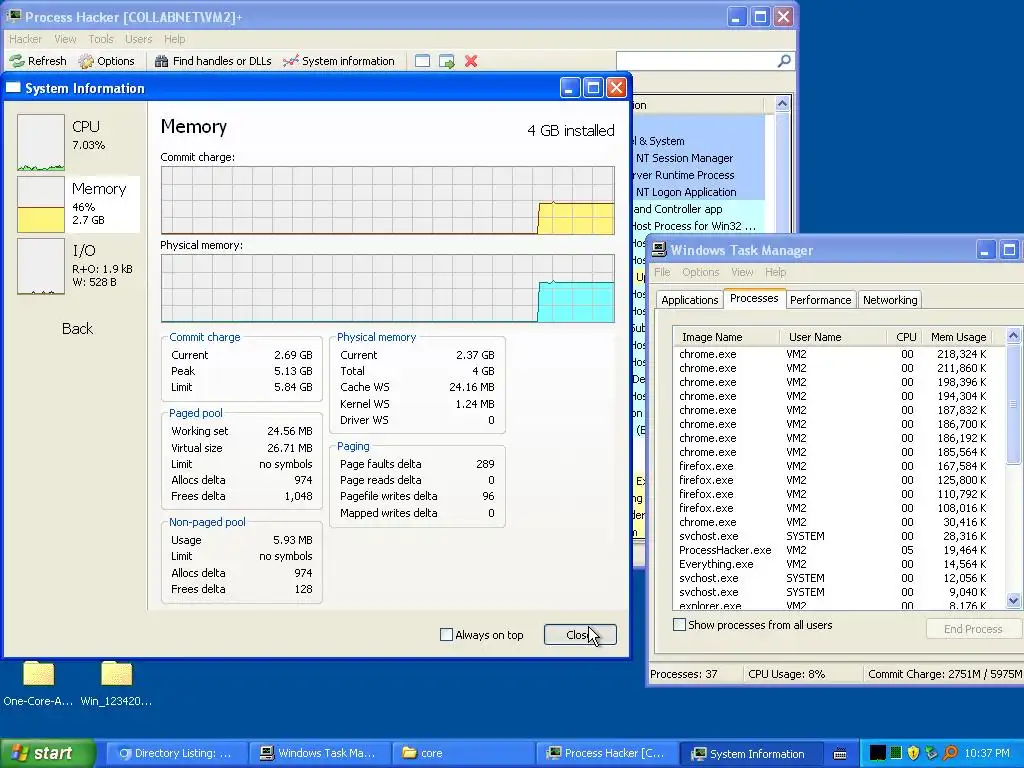1024x768 pixels.
Task: Click the 10:37 PM taskbar clock
Action: click(x=987, y=753)
